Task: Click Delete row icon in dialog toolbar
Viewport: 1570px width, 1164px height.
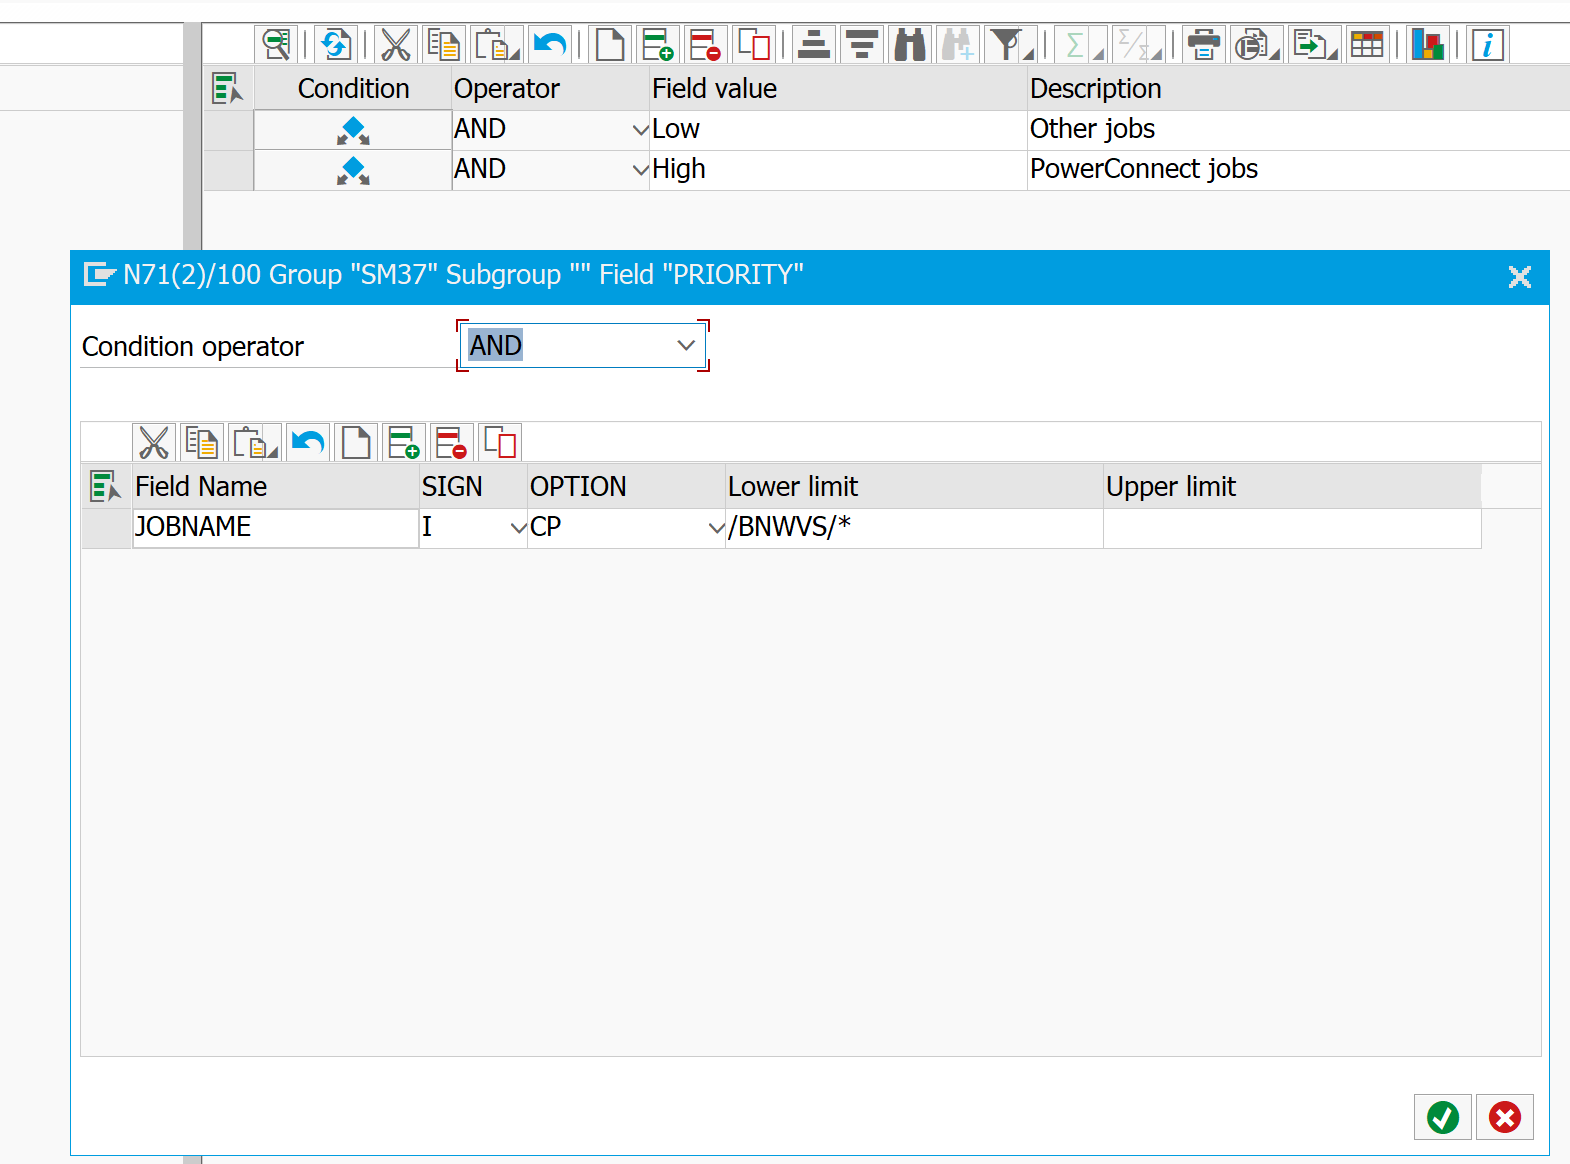Action: click(x=451, y=442)
